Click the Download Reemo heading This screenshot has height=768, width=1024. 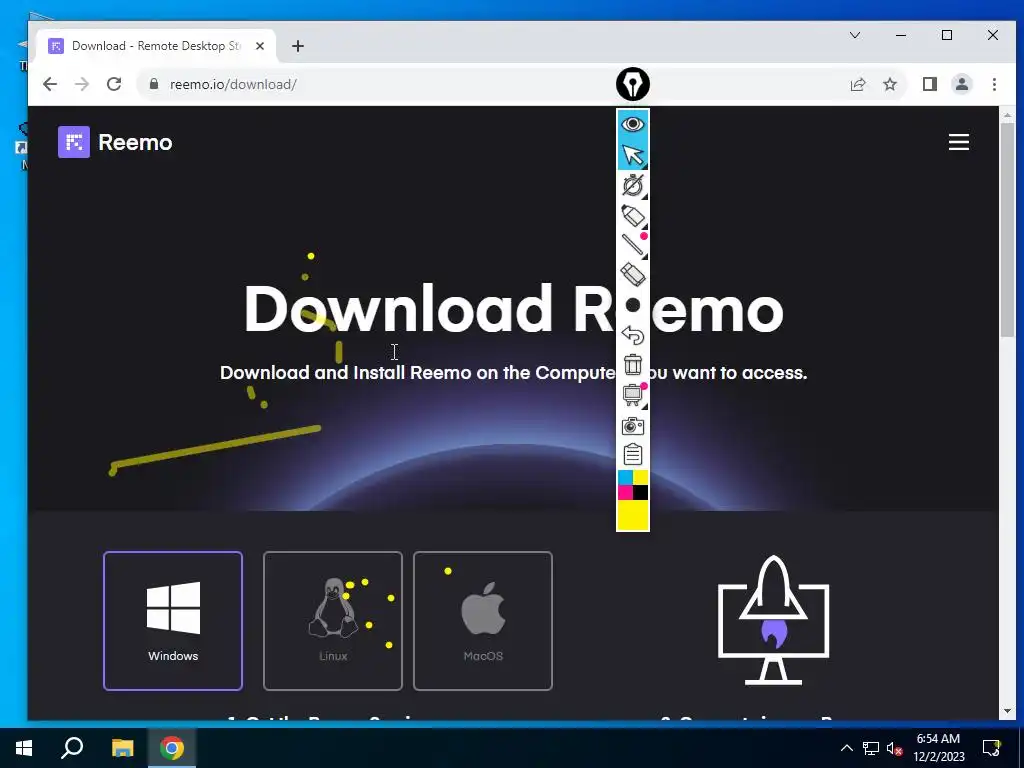pos(513,308)
